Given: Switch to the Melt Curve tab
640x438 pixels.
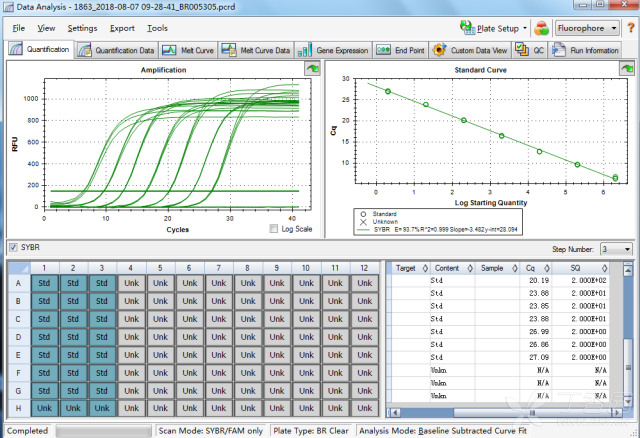Looking at the screenshot, I should pyautogui.click(x=188, y=50).
